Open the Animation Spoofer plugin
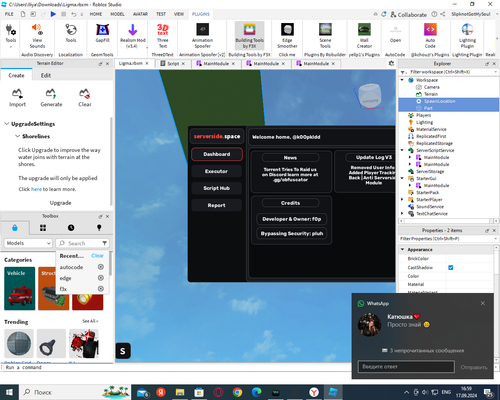Image resolution: width=500 pixels, height=400 pixels. click(202, 36)
